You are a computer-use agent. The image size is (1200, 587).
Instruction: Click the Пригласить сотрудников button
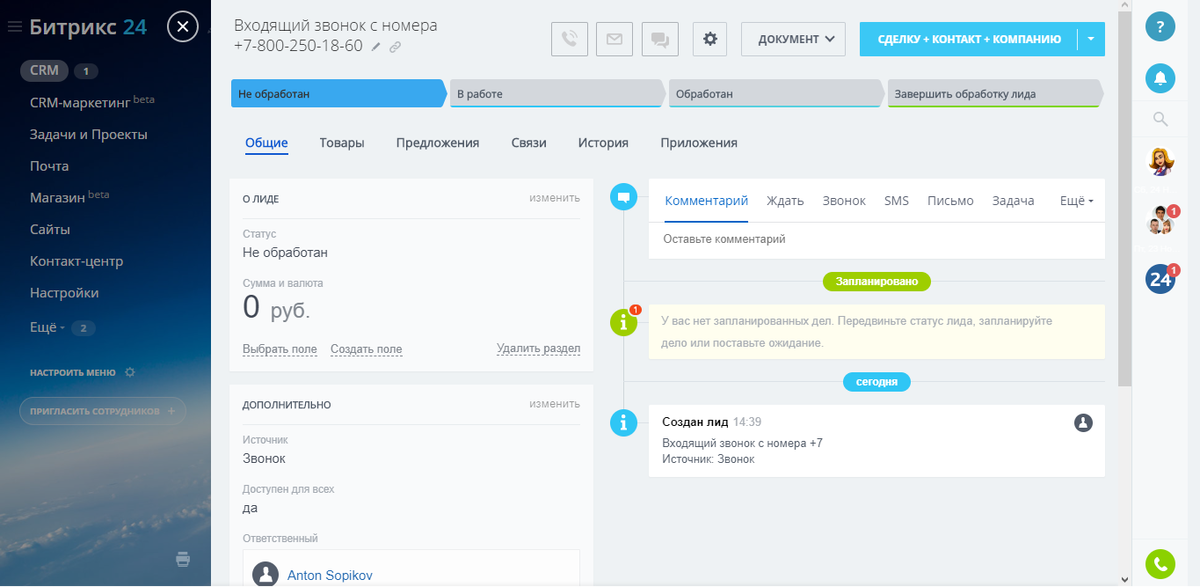pos(103,411)
